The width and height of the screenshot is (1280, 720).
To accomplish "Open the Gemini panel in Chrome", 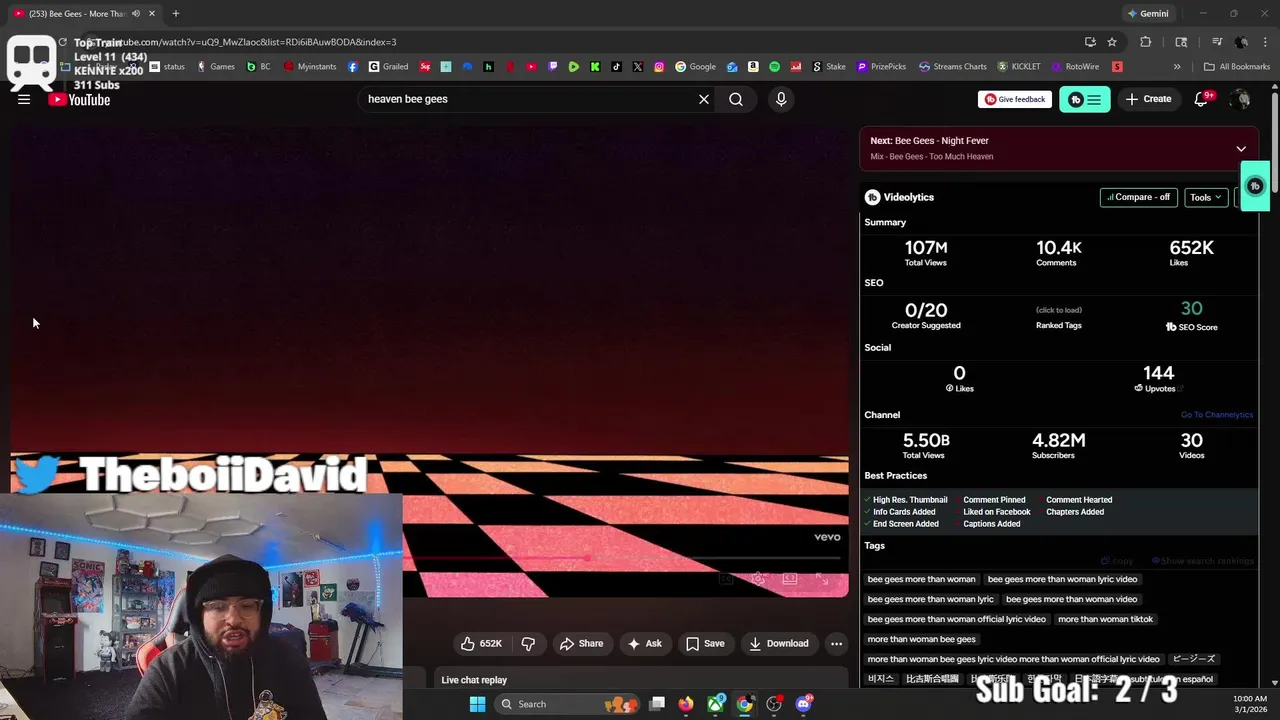I will (x=1148, y=14).
